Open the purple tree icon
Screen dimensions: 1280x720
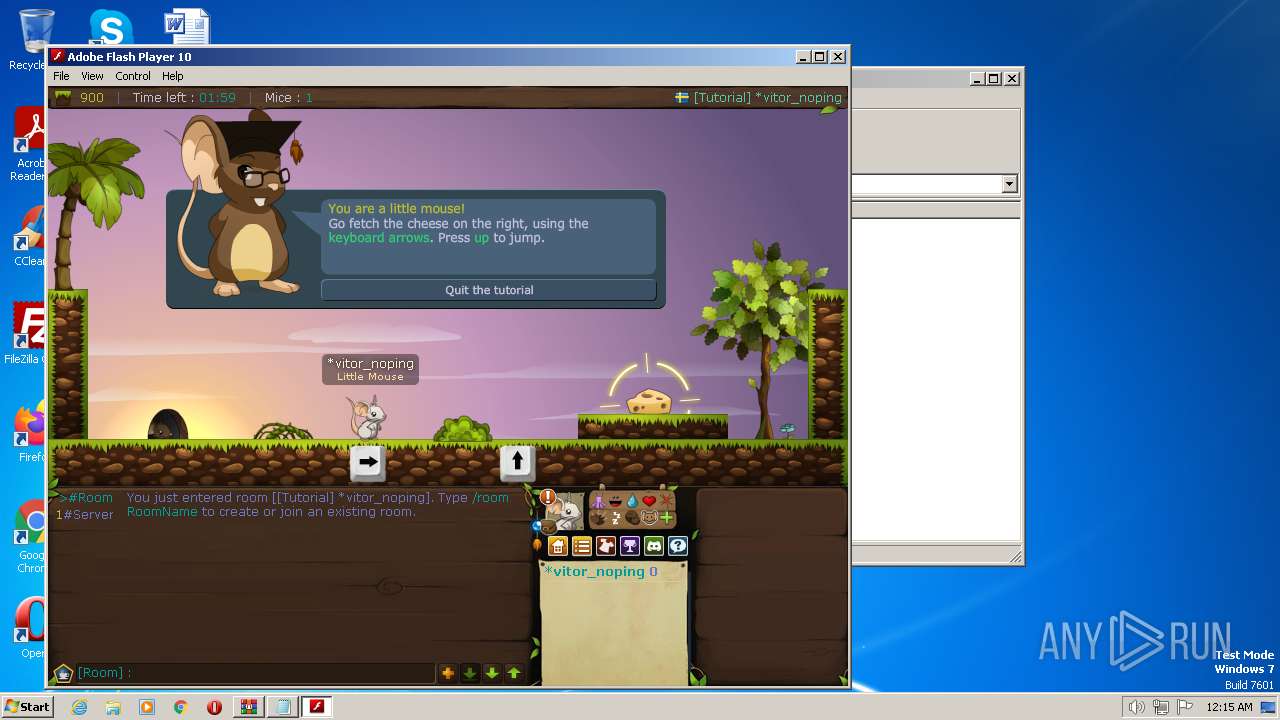coord(630,546)
